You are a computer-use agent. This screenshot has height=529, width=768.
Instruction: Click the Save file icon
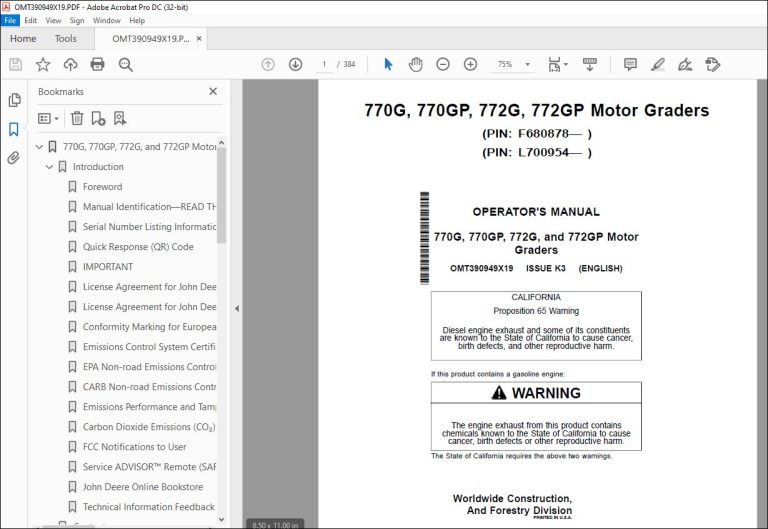tap(16, 64)
